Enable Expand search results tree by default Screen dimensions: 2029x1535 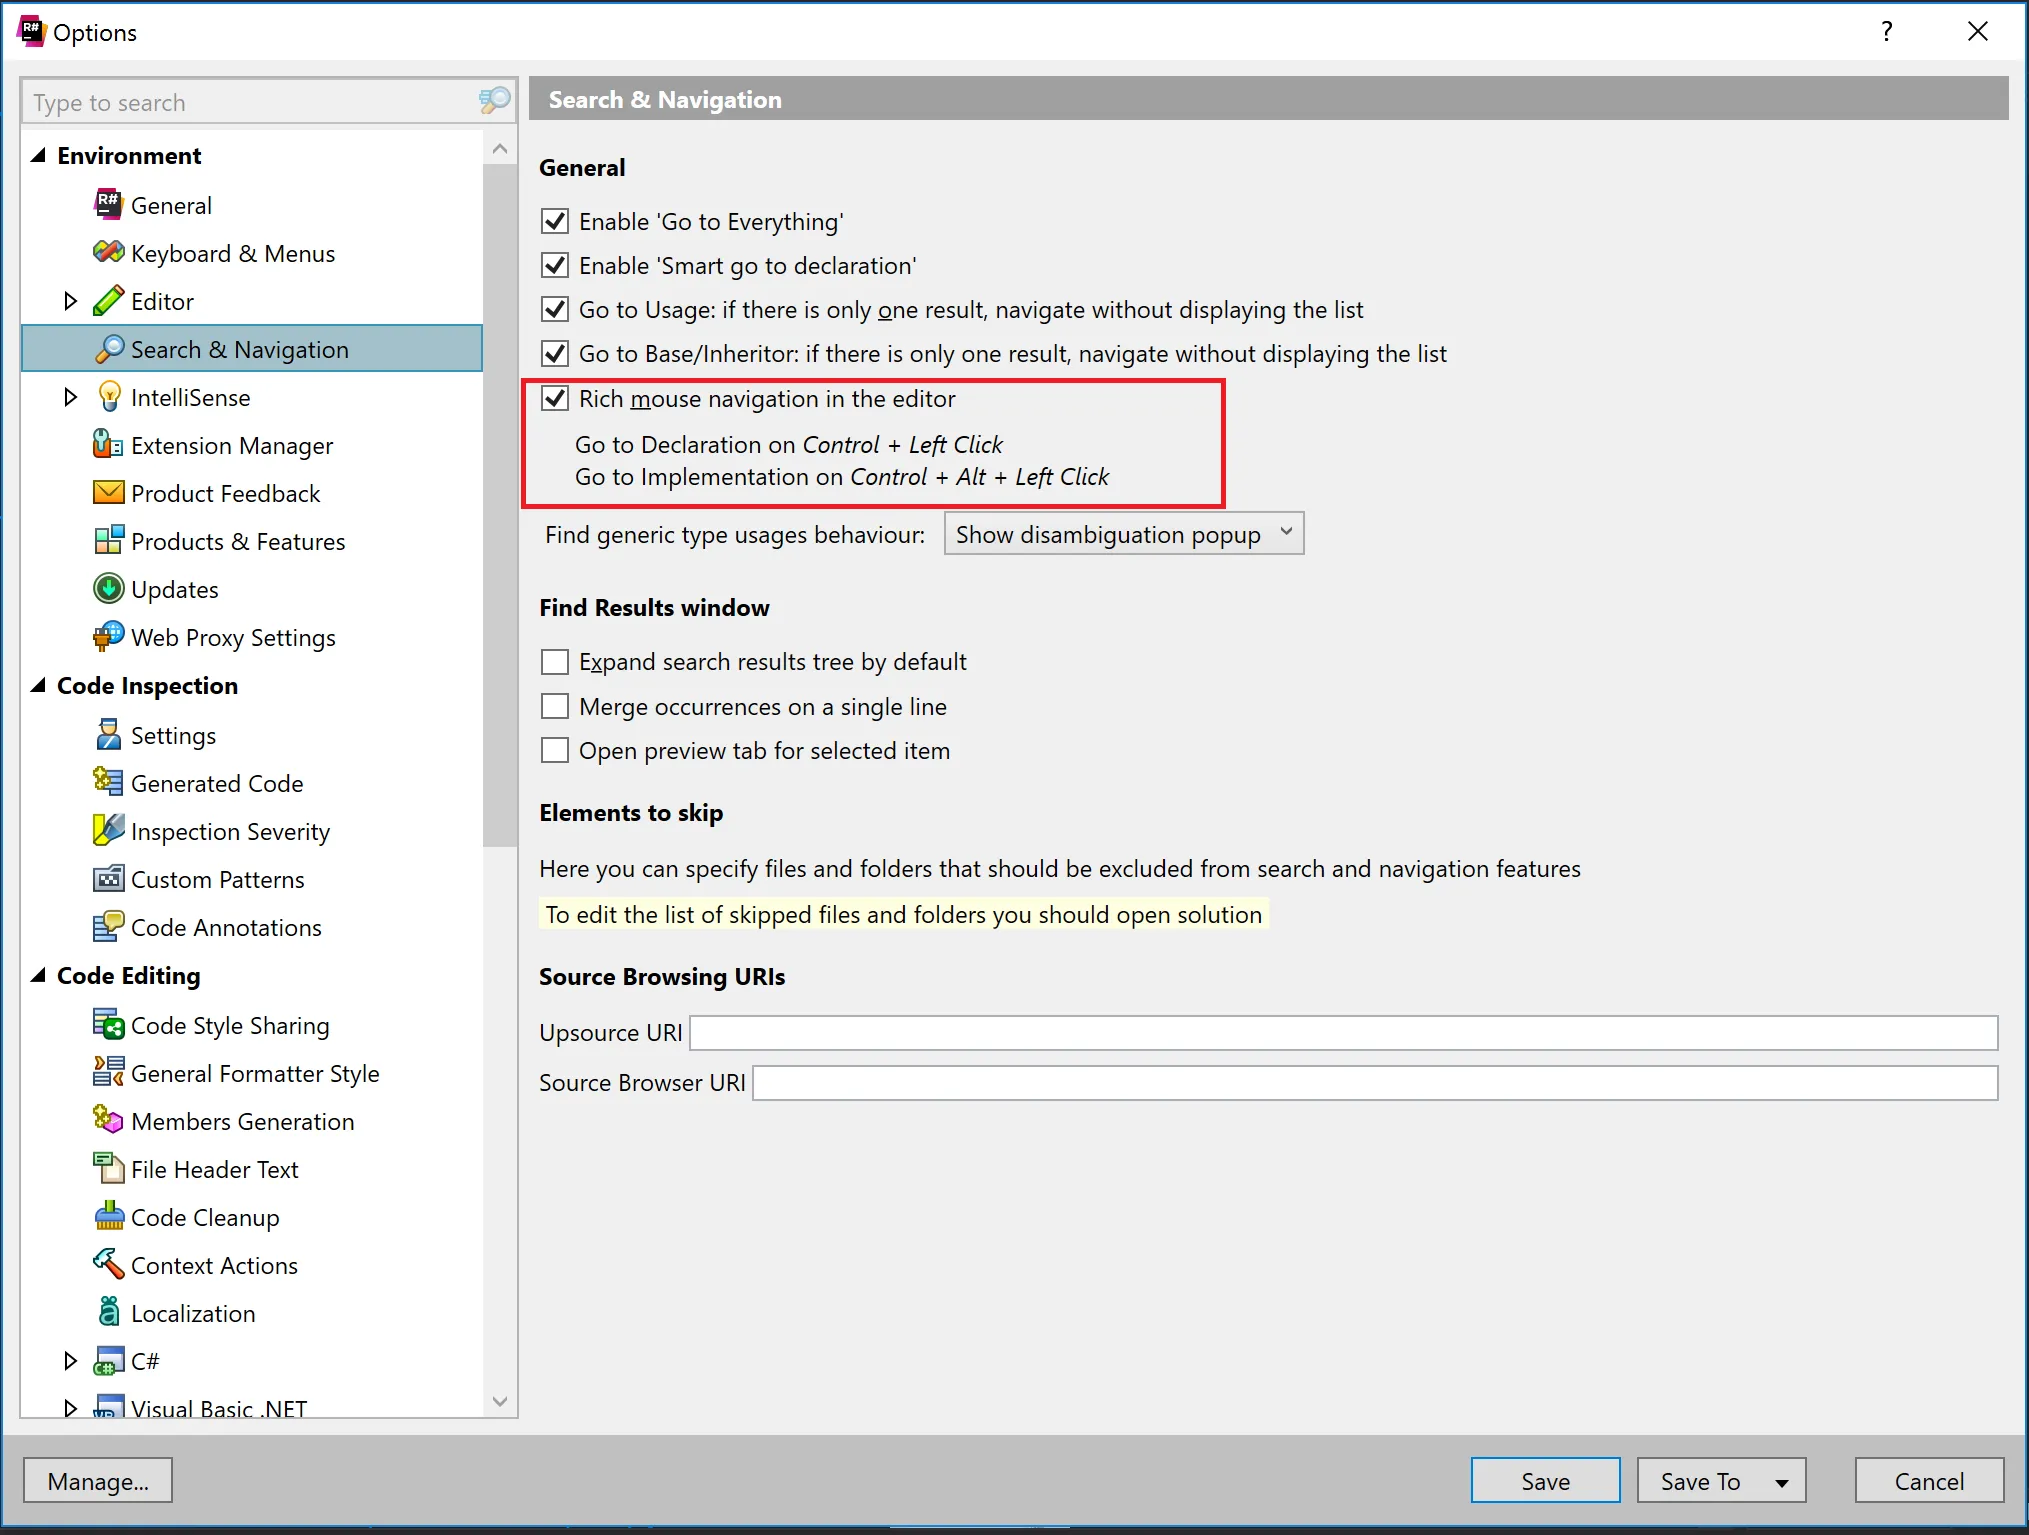tap(555, 662)
